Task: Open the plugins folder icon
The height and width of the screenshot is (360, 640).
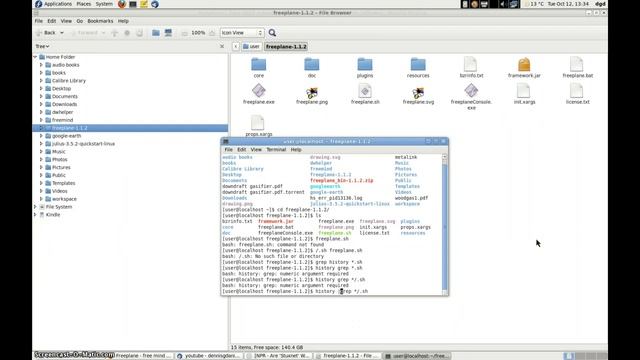Action: pos(364,64)
